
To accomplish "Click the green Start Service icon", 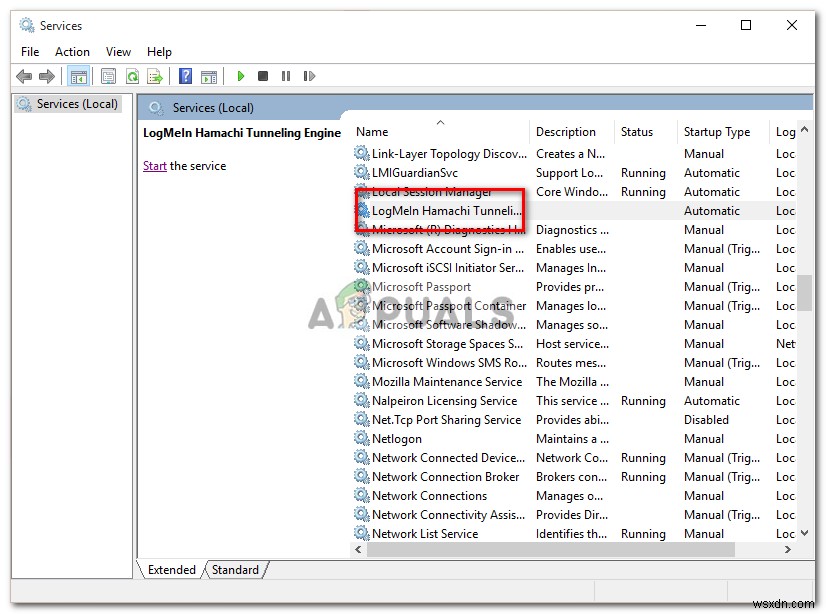I will [241, 76].
